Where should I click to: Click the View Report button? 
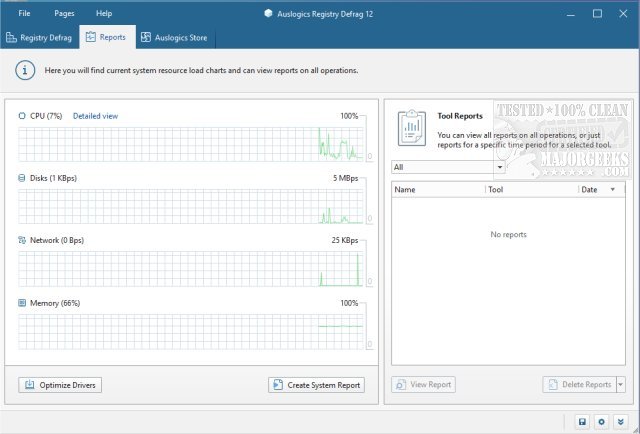click(x=423, y=385)
